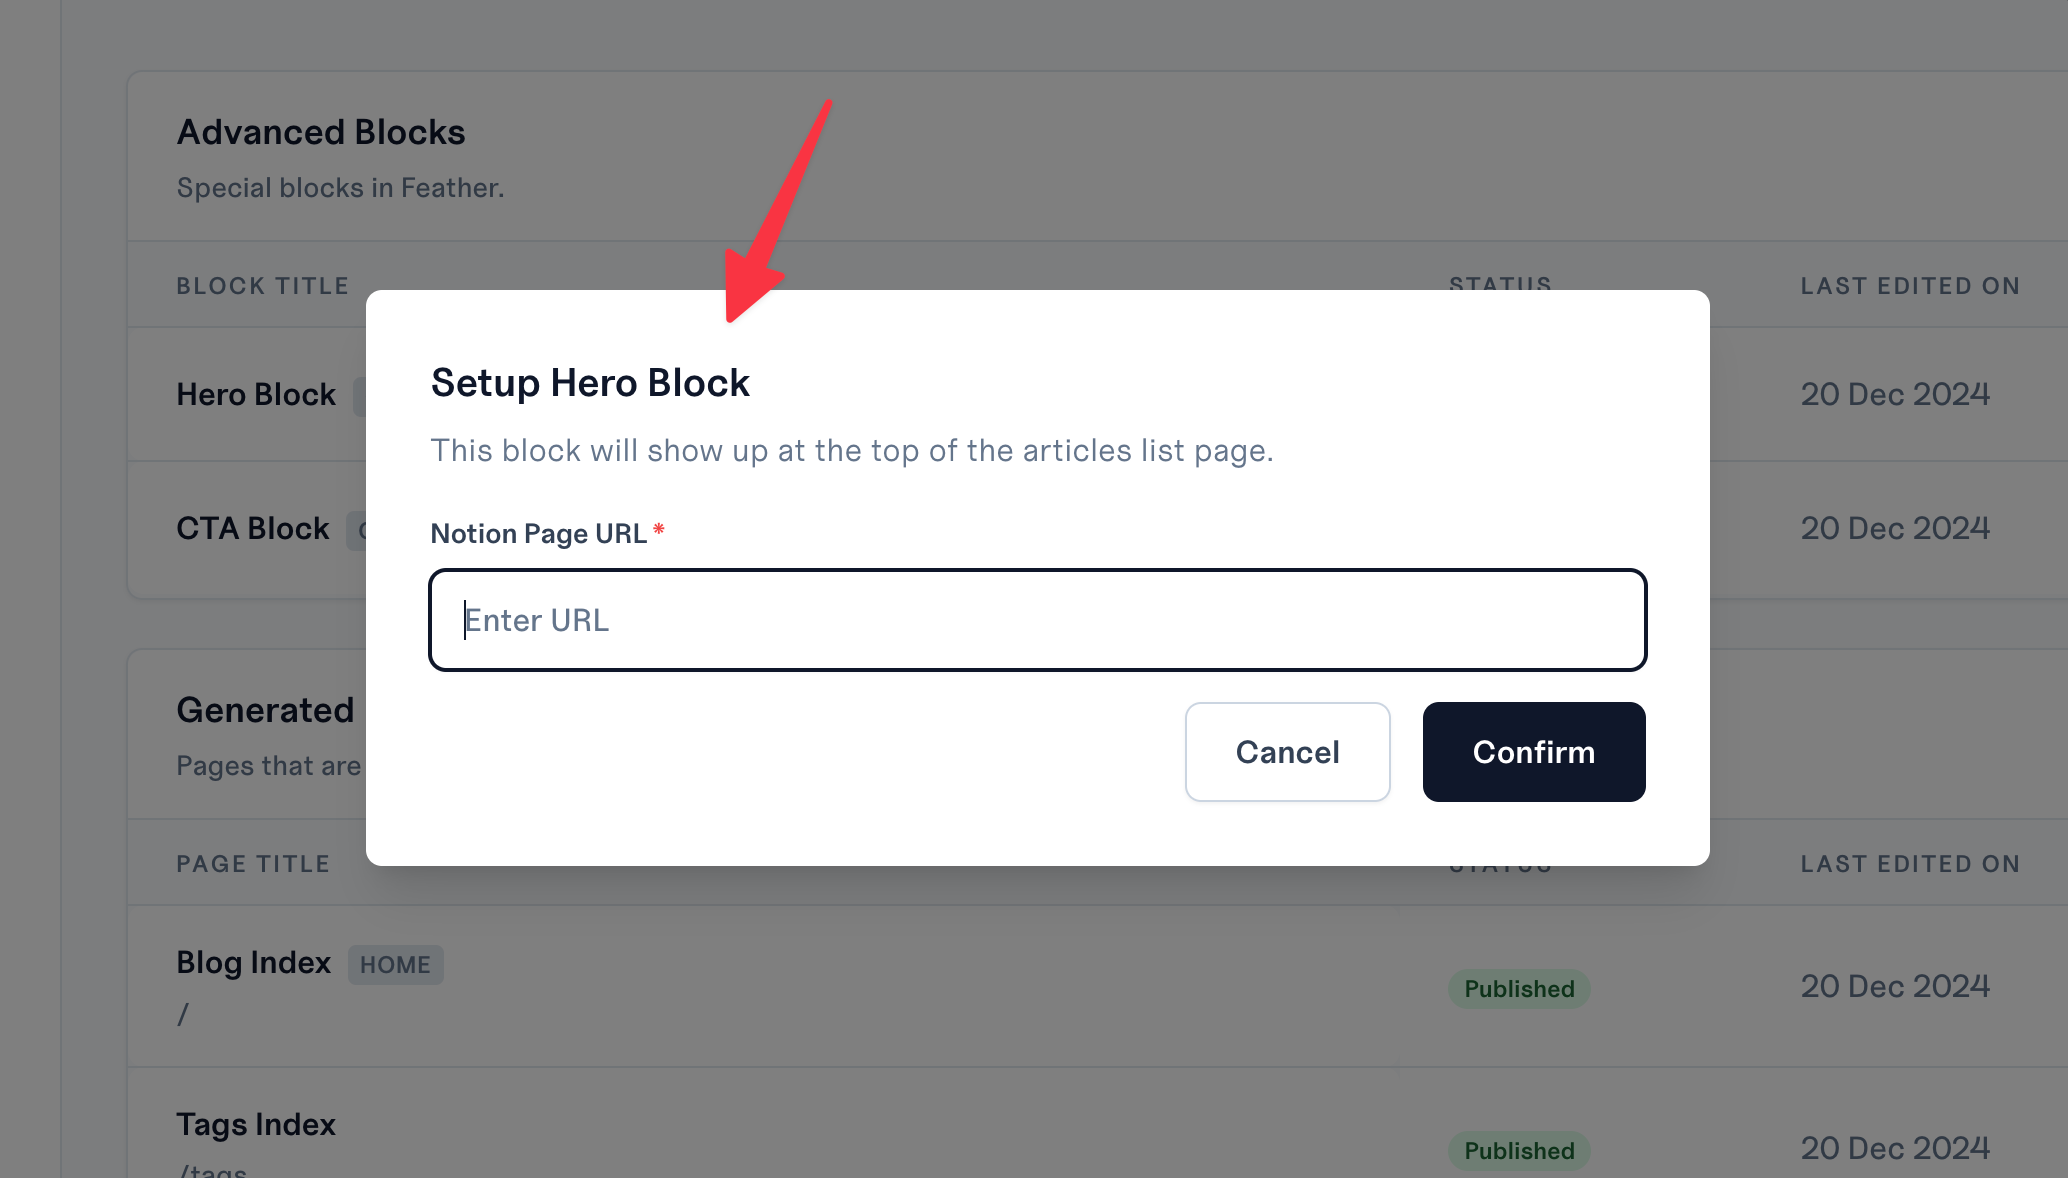Click the Notion Page URL label
The image size is (2068, 1178).
coord(539,534)
